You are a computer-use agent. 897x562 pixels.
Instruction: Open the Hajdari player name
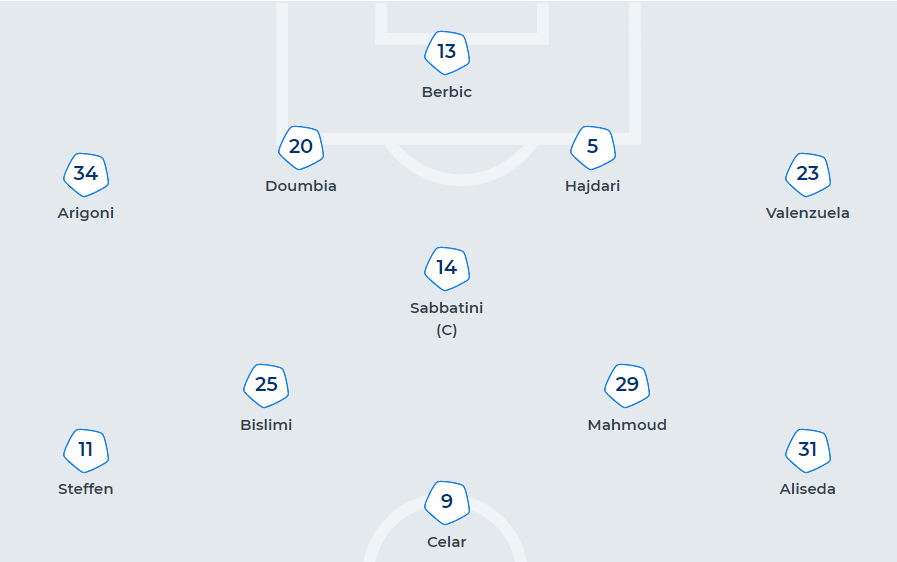tap(592, 186)
